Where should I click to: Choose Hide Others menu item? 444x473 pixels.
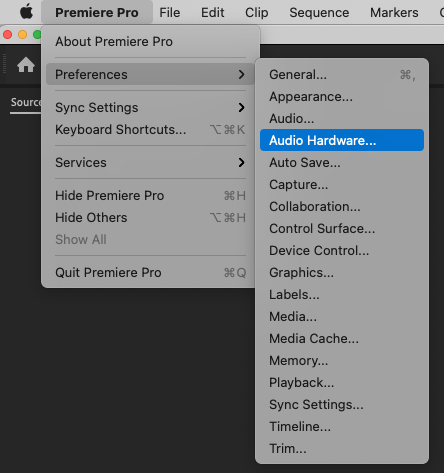point(150,217)
